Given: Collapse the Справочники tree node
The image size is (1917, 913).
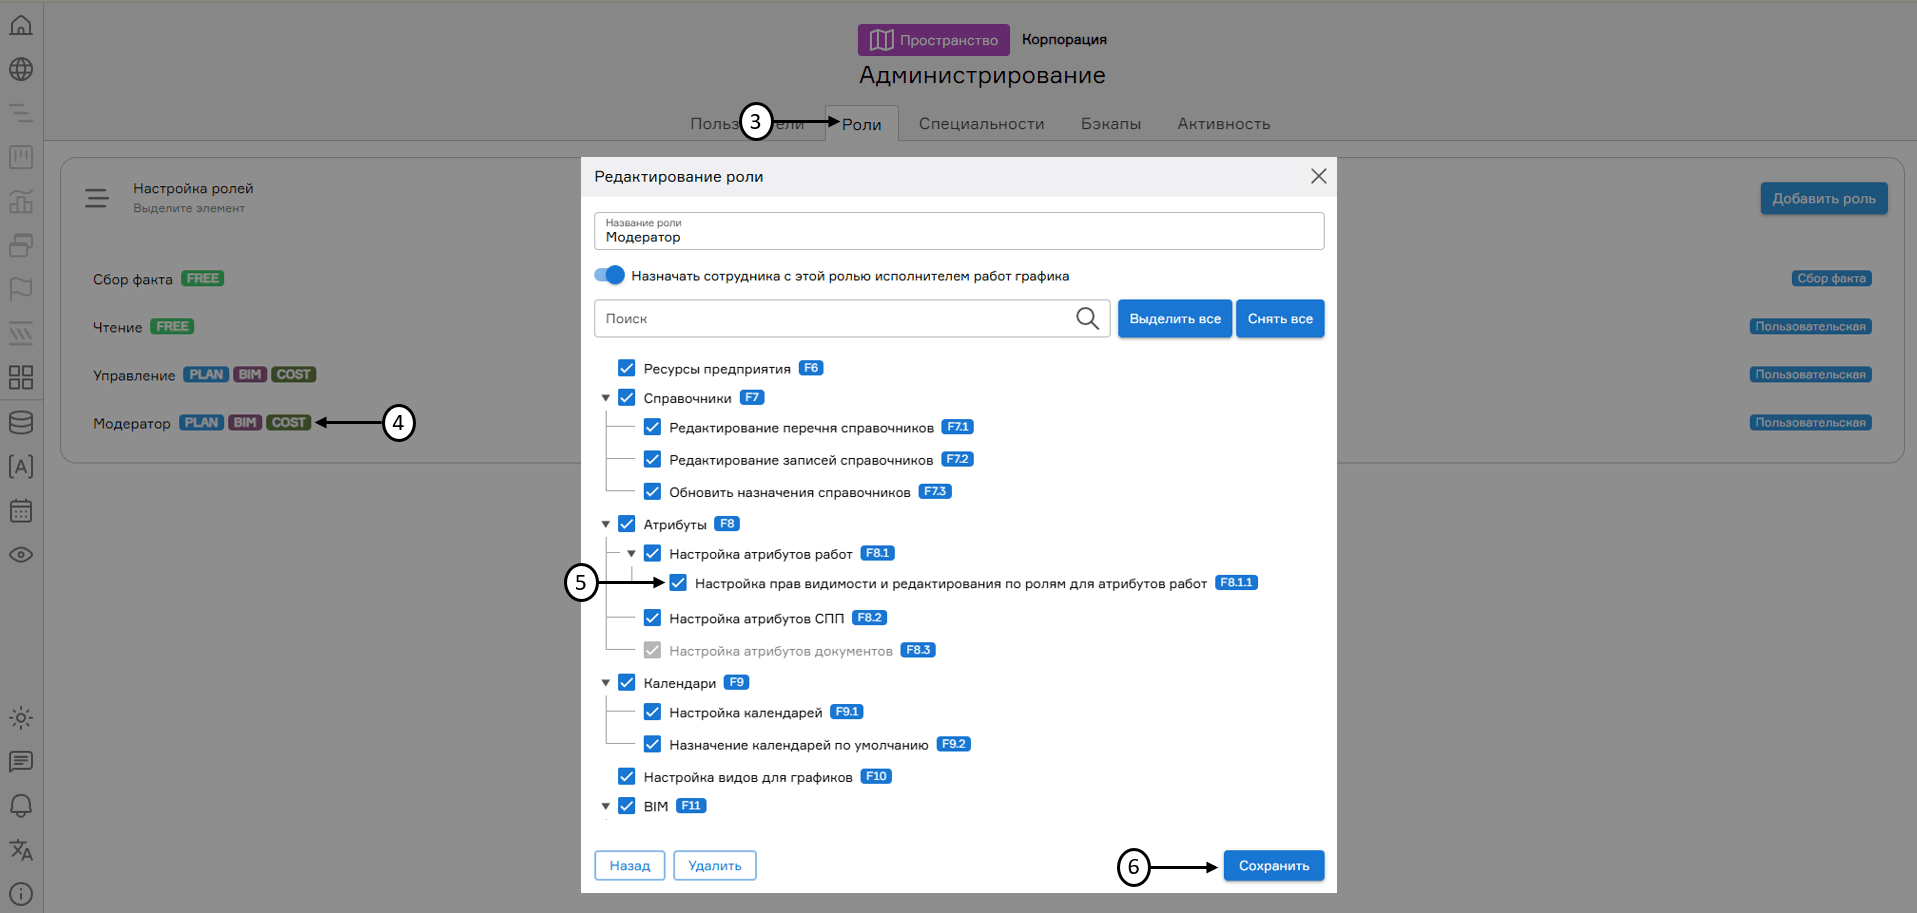Looking at the screenshot, I should click(x=606, y=398).
